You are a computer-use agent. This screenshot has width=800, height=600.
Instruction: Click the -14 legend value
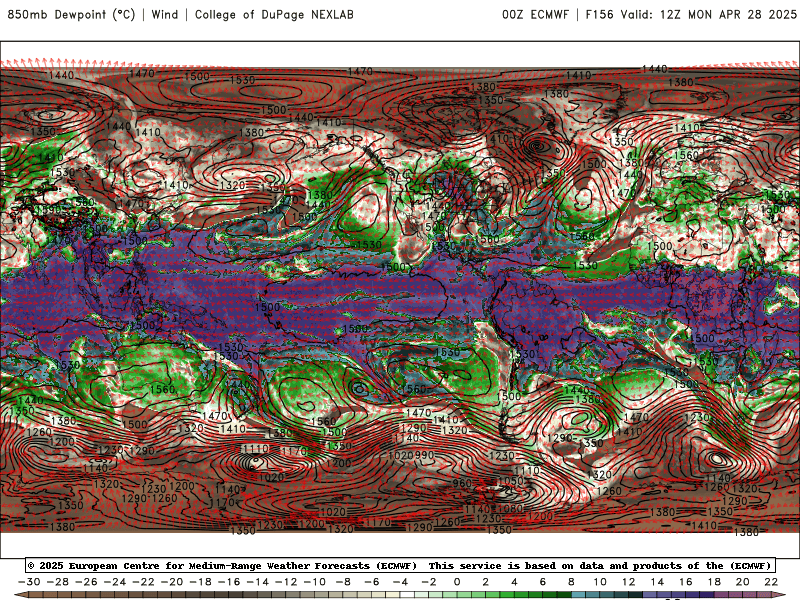(257, 582)
